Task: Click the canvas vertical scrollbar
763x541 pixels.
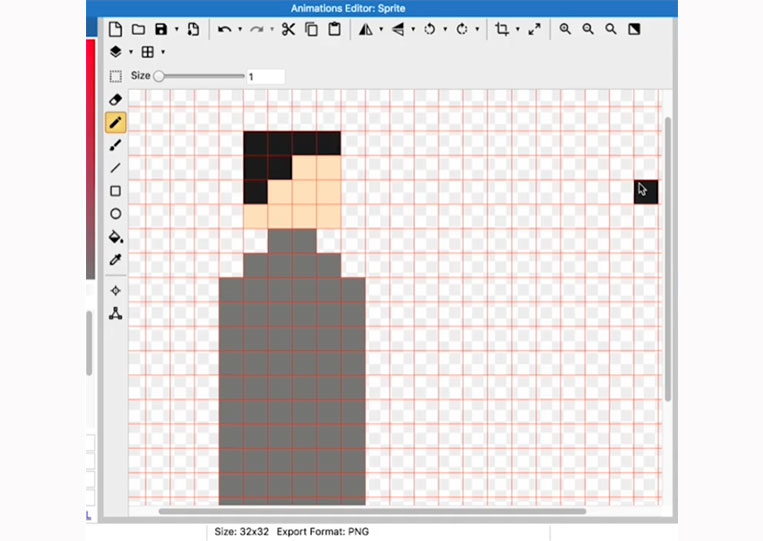Action: tap(668, 259)
